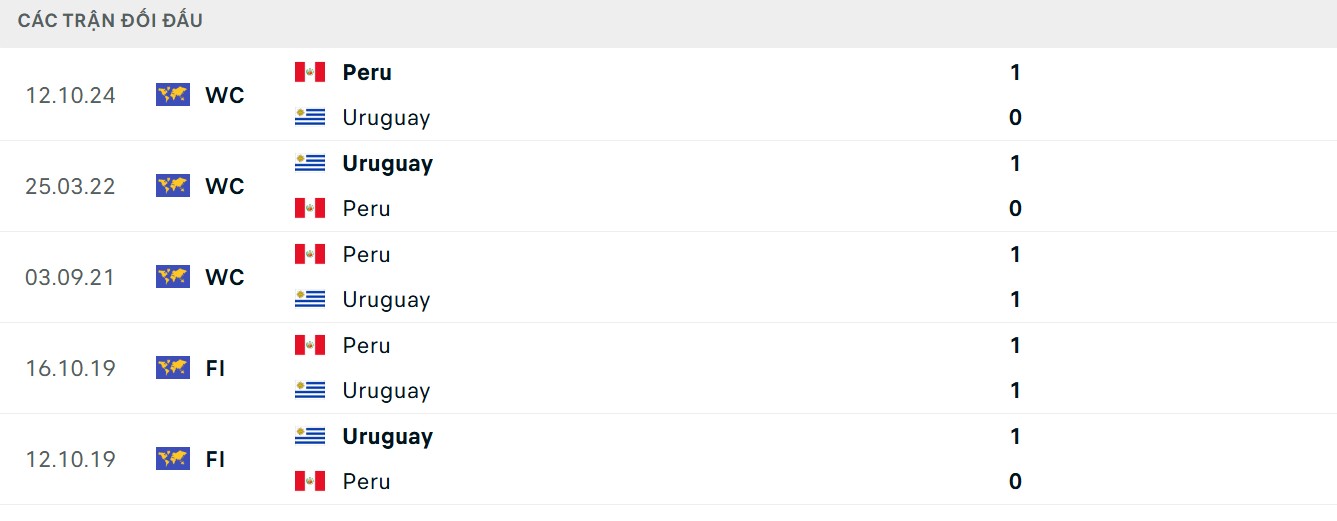Viewport: 1337px width, 521px height.
Task: Click Peru score in 25.03.22 match
Action: [1015, 208]
